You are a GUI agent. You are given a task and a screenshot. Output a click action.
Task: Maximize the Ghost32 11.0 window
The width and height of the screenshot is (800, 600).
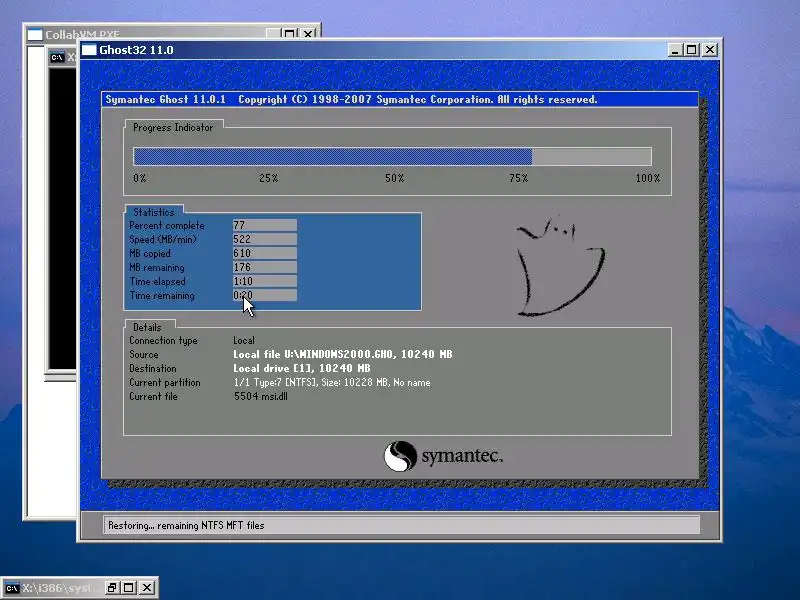tap(692, 49)
